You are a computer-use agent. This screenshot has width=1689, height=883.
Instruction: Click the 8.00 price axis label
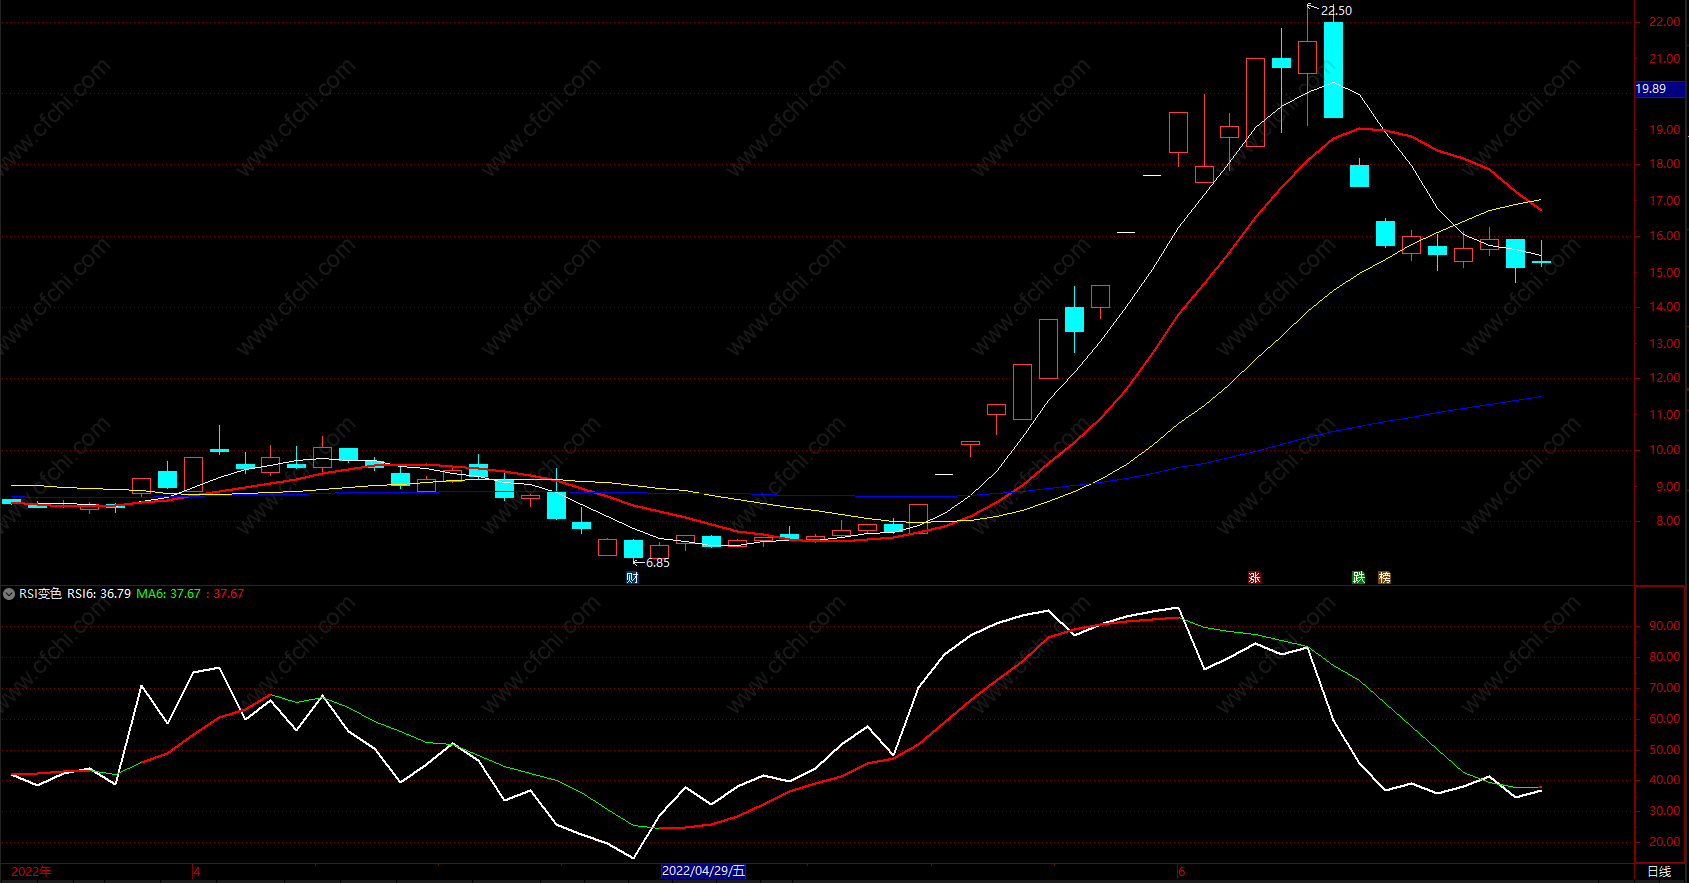tap(1667, 521)
